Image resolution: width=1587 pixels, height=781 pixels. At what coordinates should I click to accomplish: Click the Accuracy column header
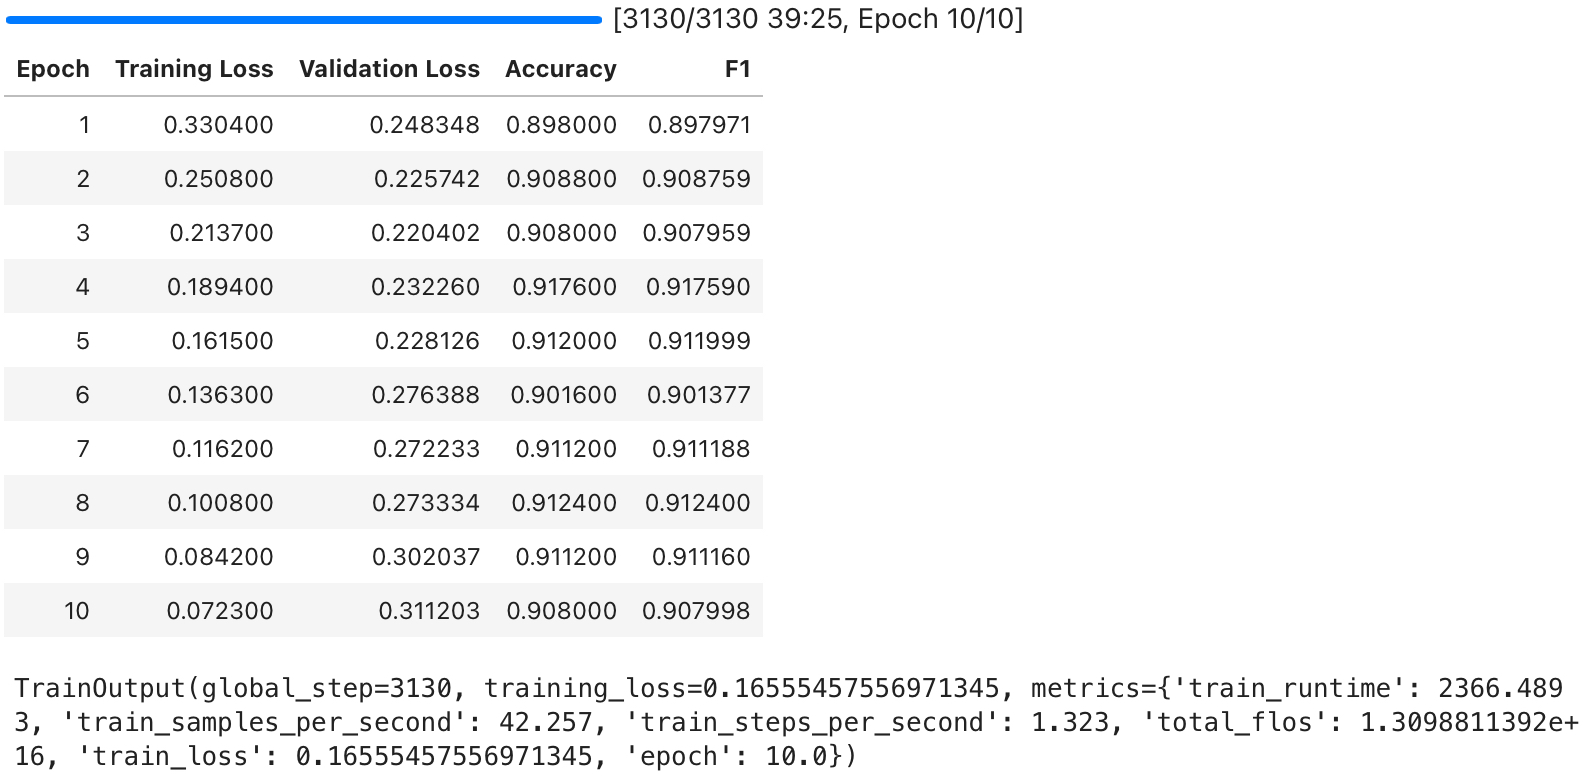560,69
